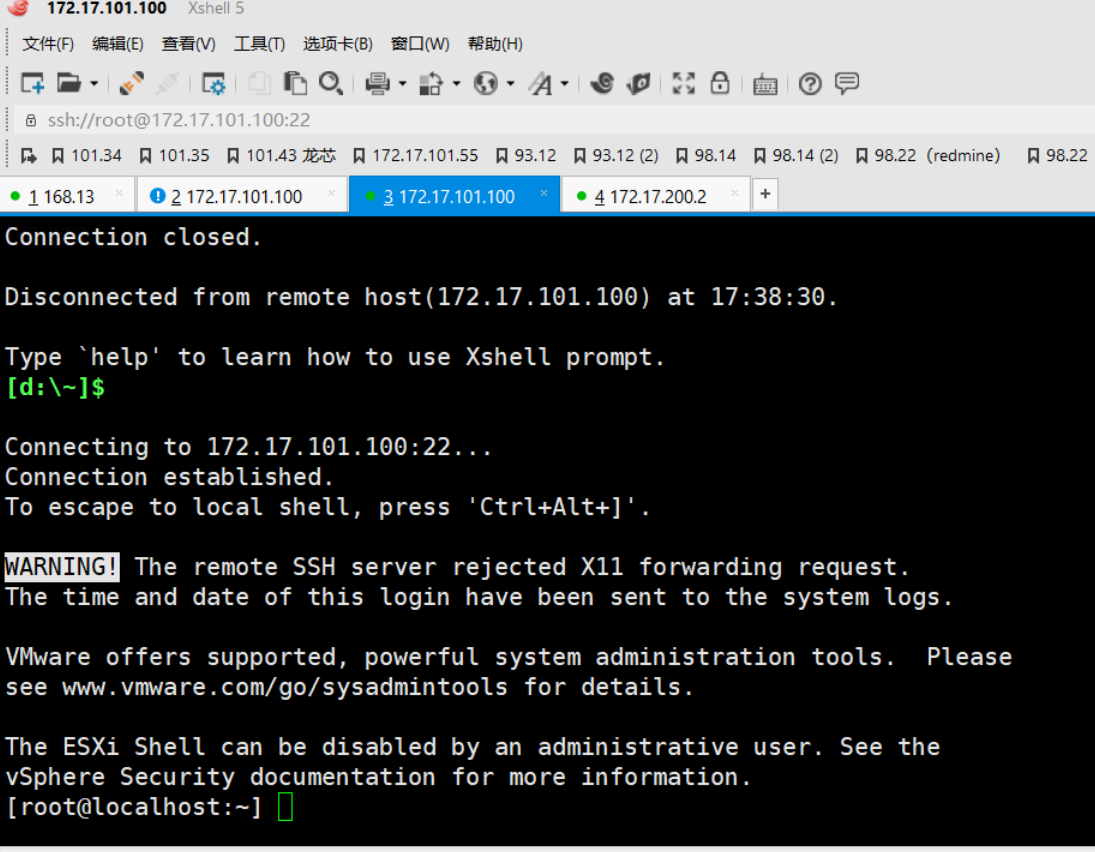
Task: Click the lock screen padlock icon
Action: pyautogui.click(x=720, y=83)
